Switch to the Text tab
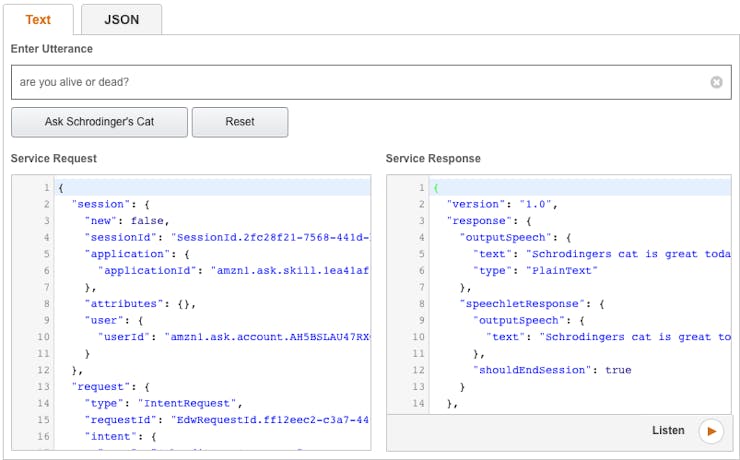740x460 pixels. pyautogui.click(x=38, y=20)
